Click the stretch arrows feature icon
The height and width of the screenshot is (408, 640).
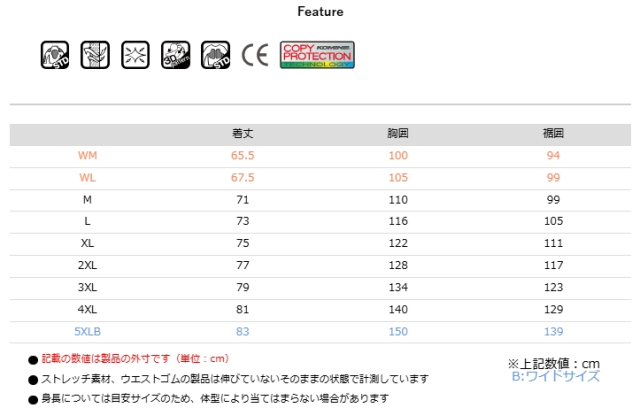pyautogui.click(x=136, y=55)
